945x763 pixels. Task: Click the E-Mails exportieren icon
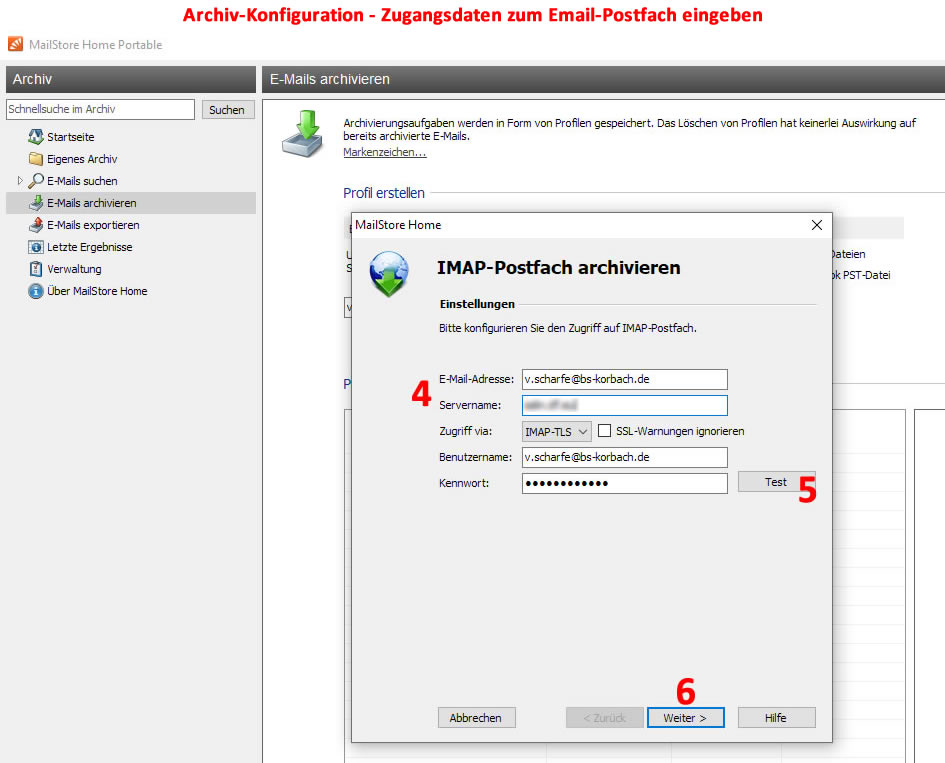click(36, 225)
